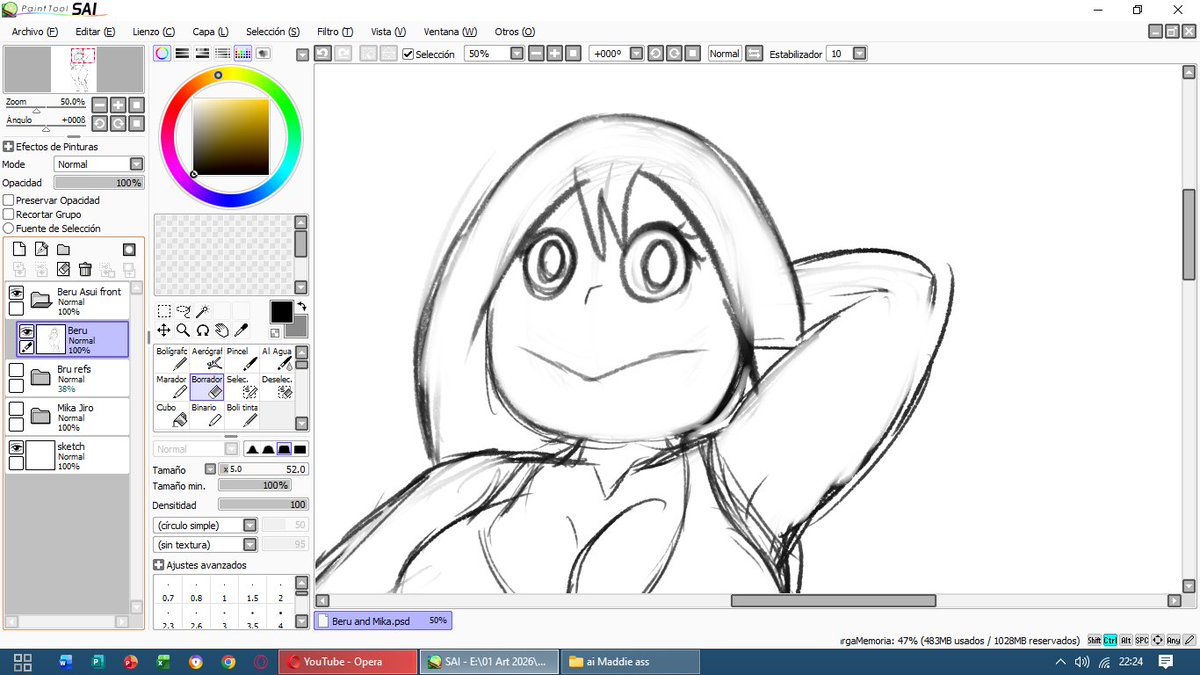Screen dimensions: 1200x675
Task: Create a new linework layer
Action: 41,249
